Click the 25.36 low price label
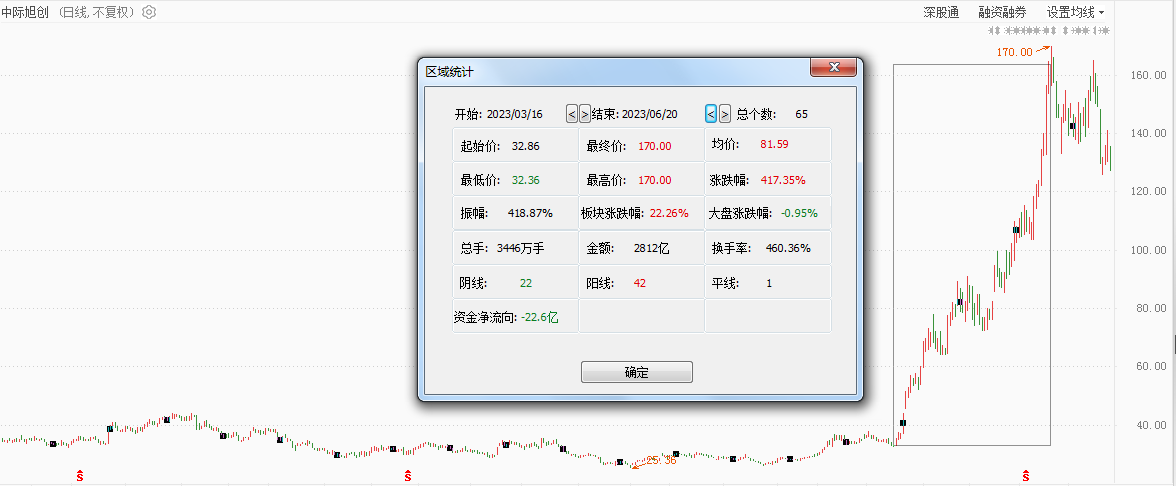Viewport: 1176px width, 486px height. click(x=661, y=461)
